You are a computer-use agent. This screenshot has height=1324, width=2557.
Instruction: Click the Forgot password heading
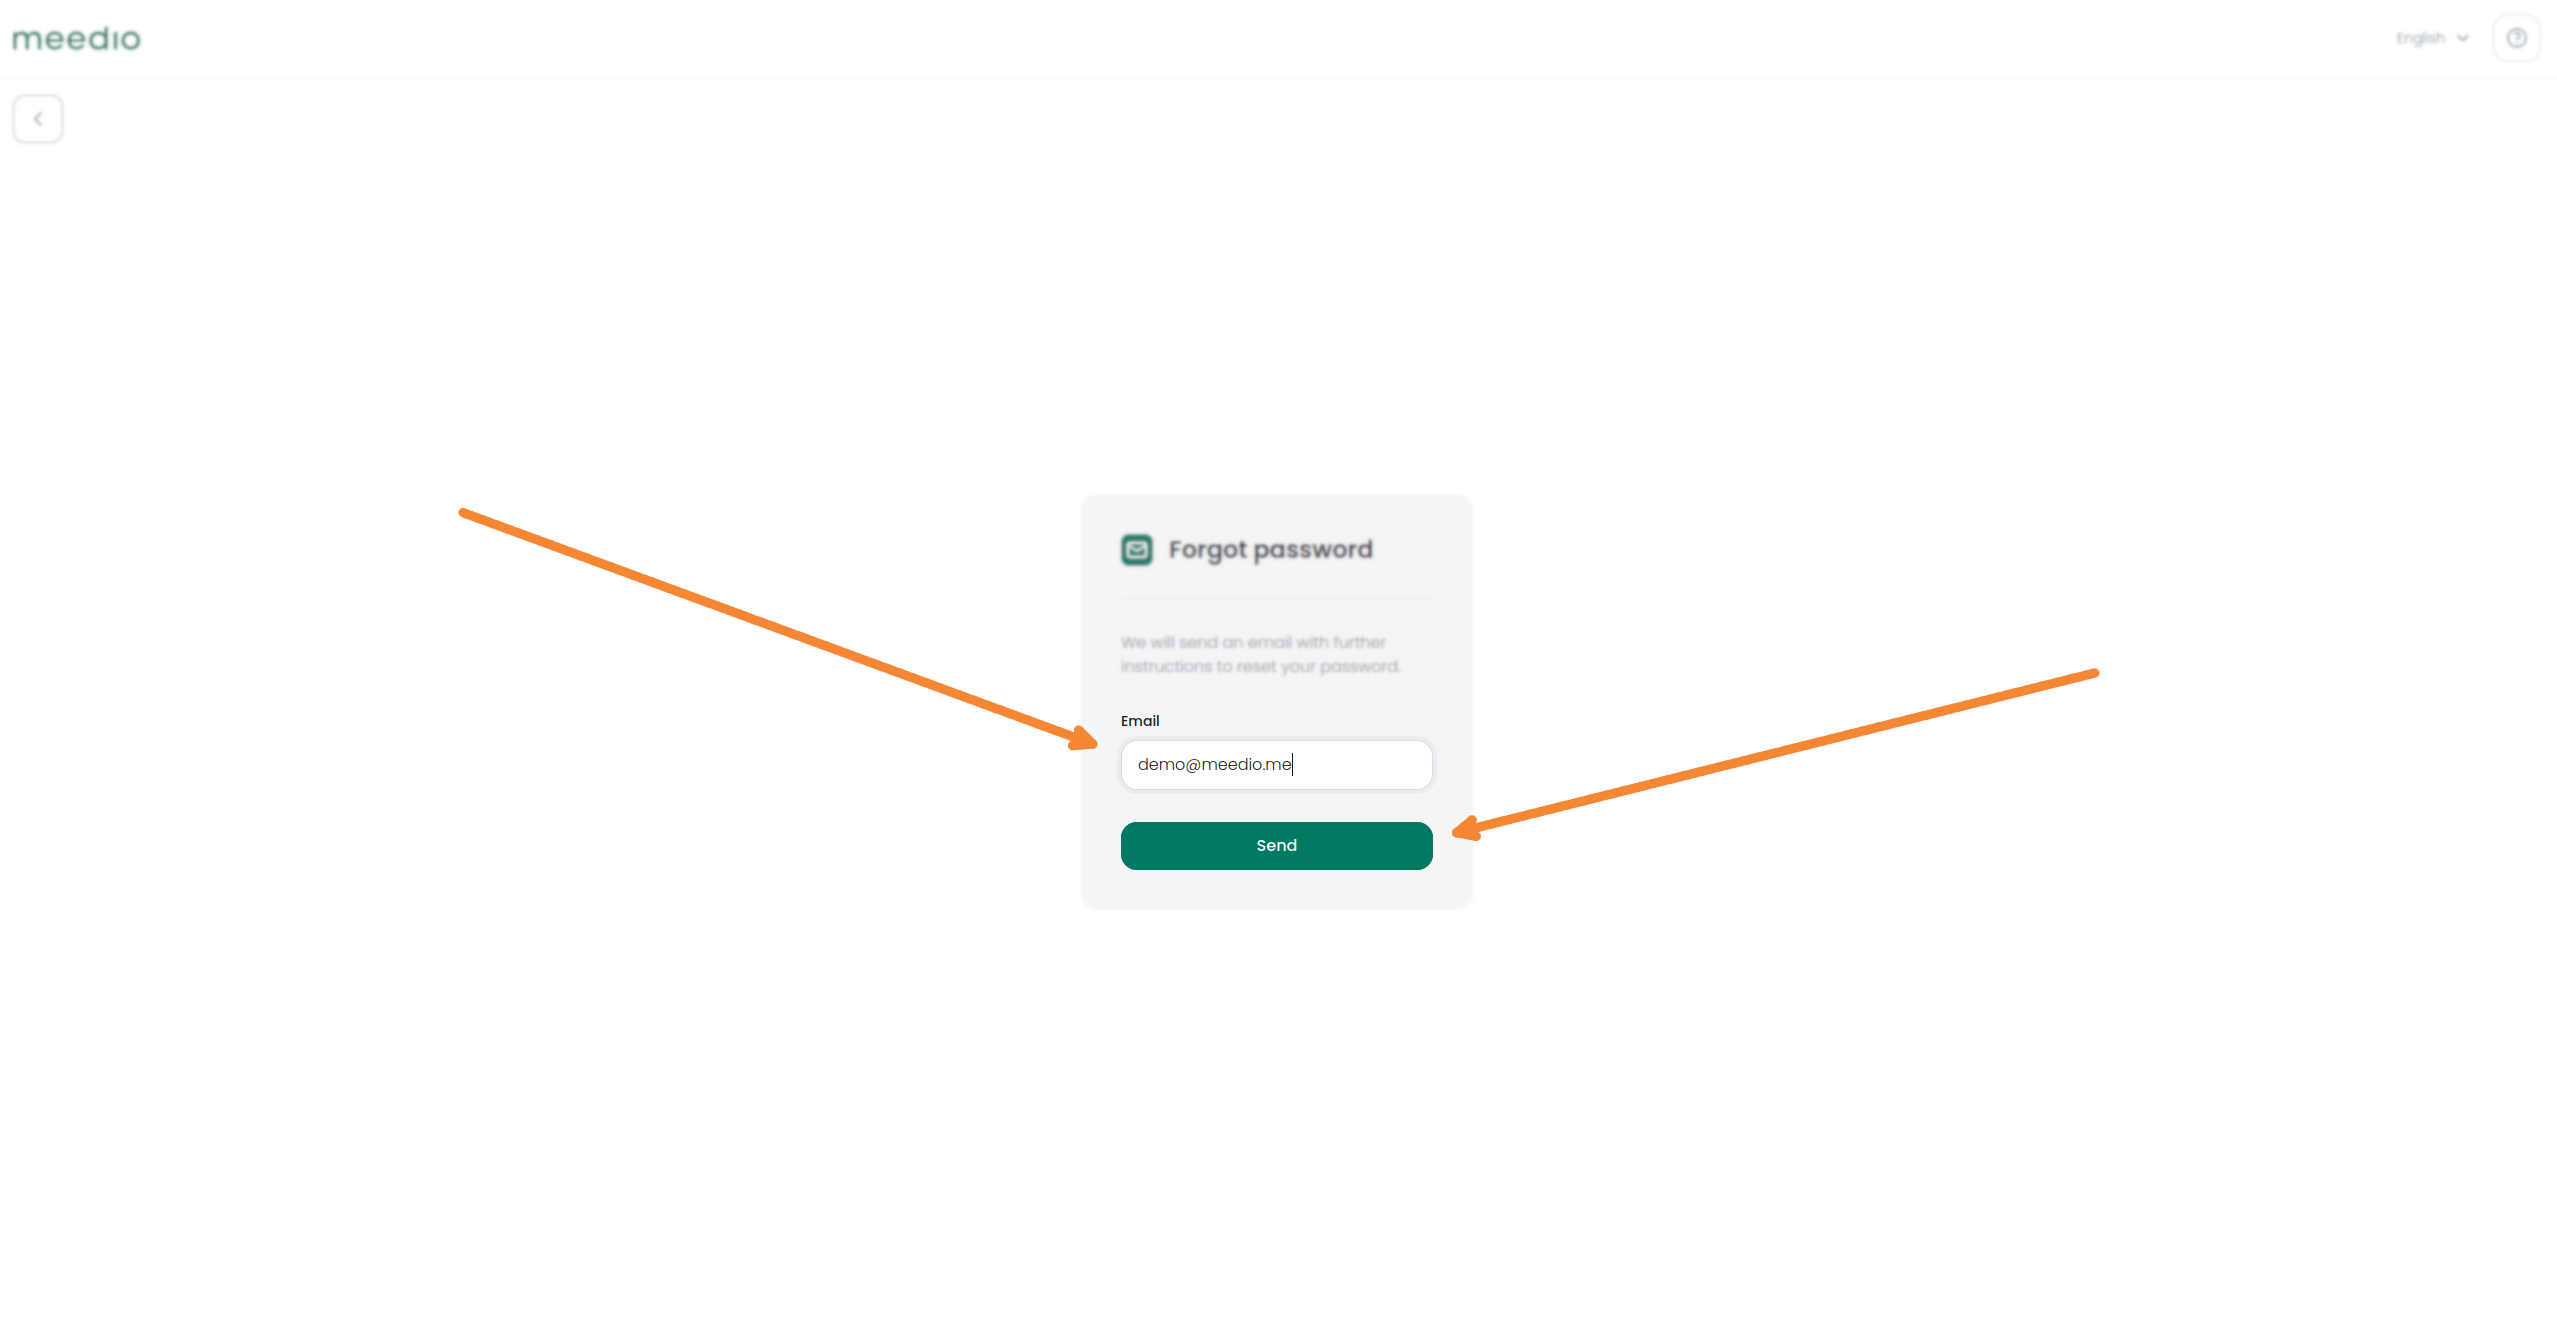click(1270, 550)
